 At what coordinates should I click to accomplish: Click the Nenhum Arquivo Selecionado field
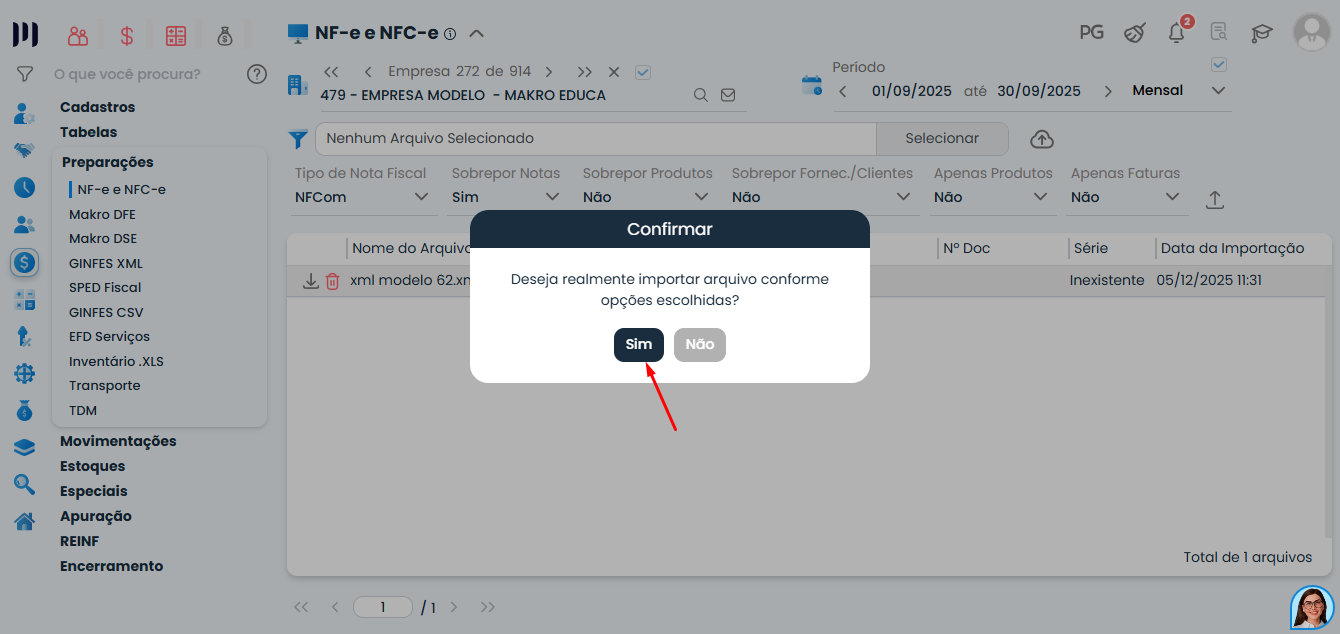pyautogui.click(x=595, y=138)
